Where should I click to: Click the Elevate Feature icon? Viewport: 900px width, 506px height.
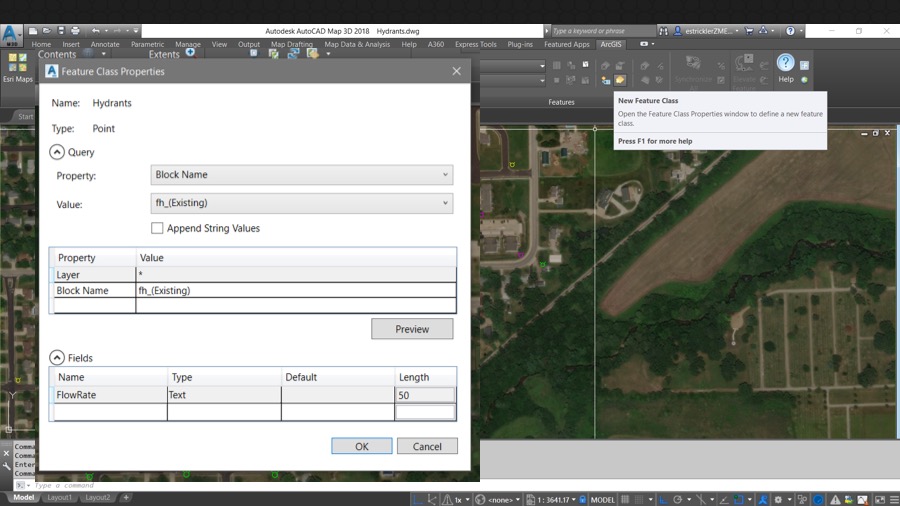(x=744, y=63)
